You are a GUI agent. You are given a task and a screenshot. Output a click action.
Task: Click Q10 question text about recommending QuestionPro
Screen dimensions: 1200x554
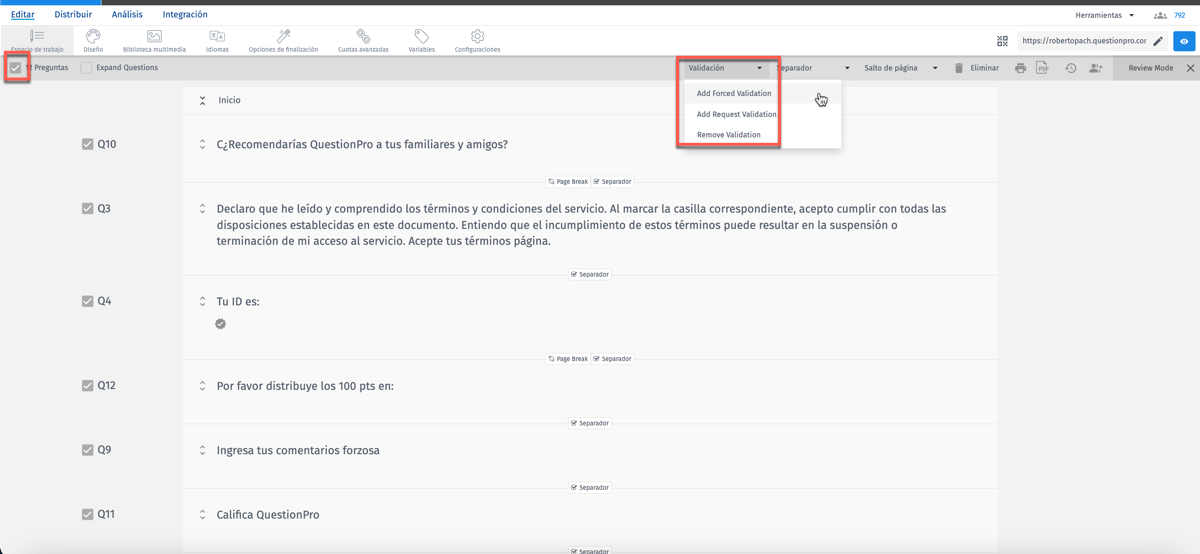pos(362,144)
